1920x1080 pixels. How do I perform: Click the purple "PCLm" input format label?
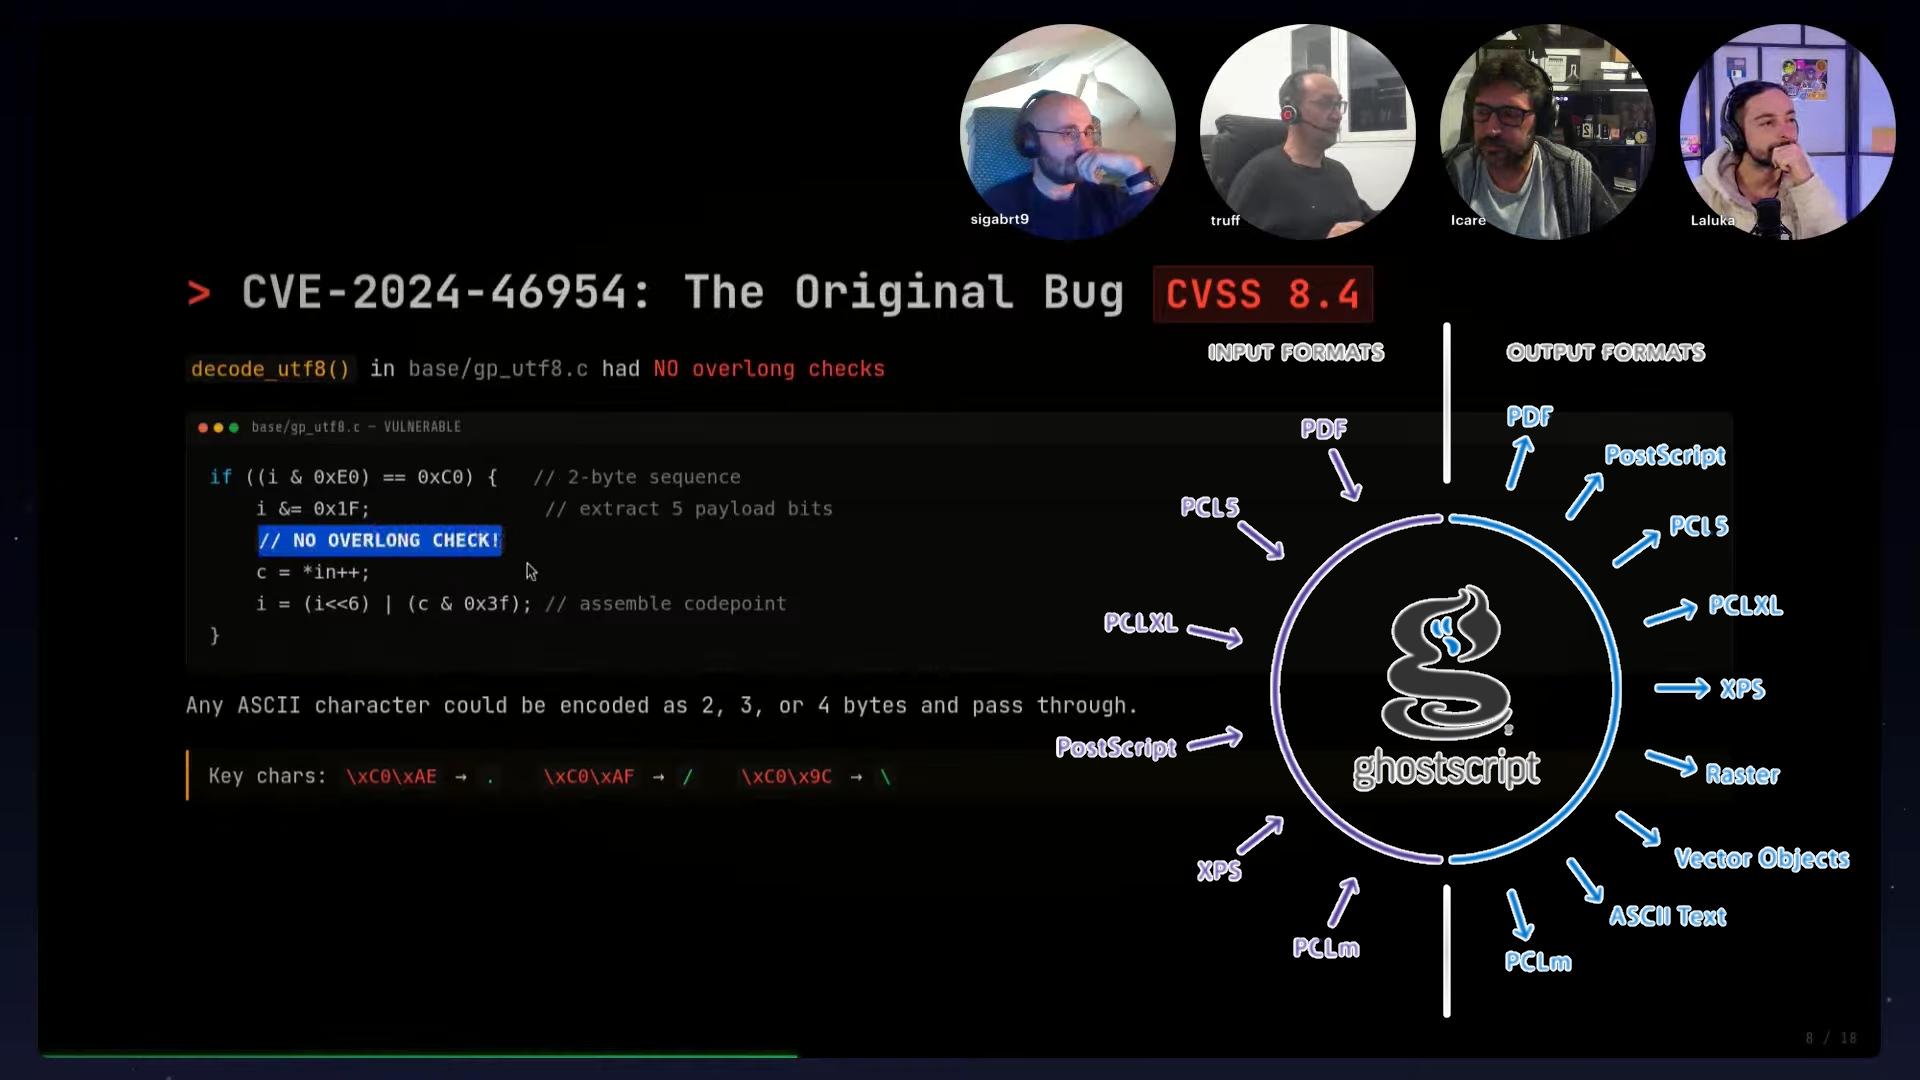click(x=1326, y=948)
